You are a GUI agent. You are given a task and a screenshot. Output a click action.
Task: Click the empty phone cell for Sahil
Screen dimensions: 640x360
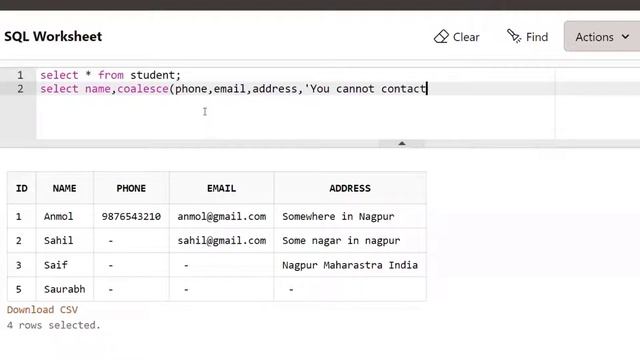coord(131,240)
